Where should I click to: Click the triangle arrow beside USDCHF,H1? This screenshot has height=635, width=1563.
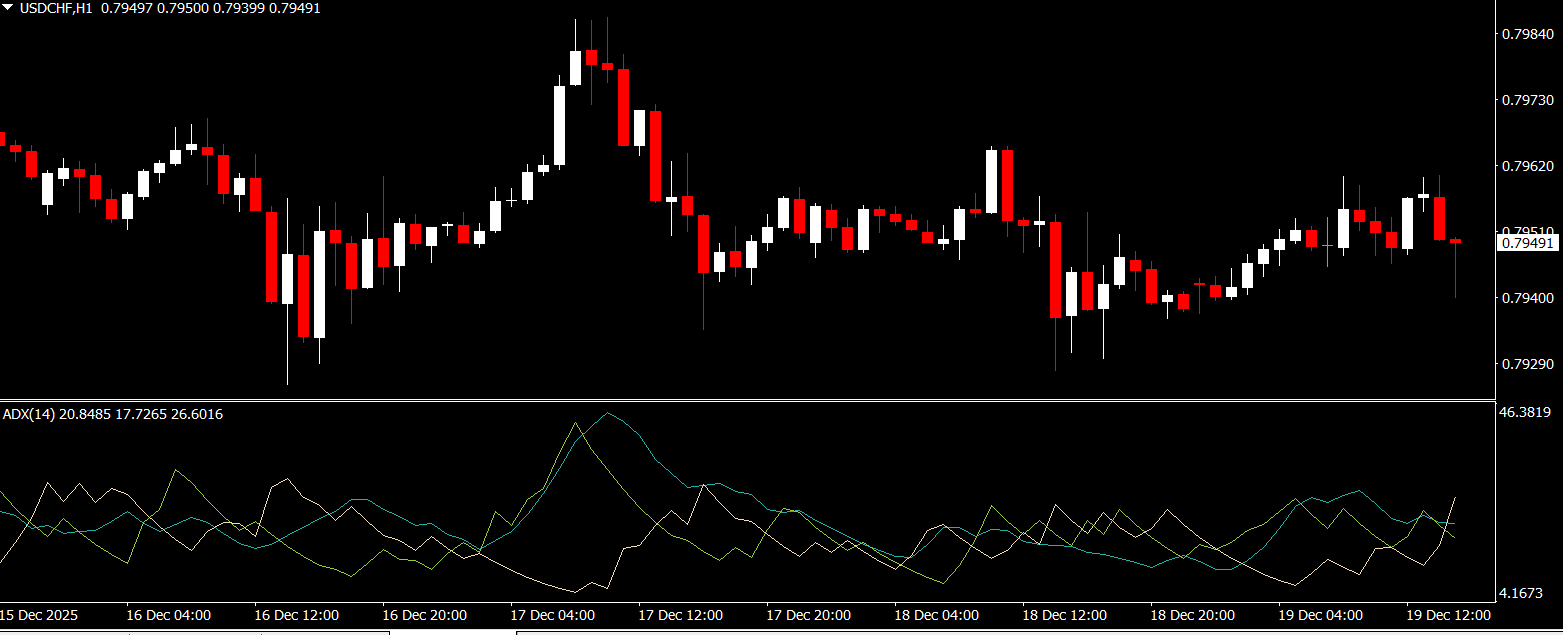coord(7,8)
